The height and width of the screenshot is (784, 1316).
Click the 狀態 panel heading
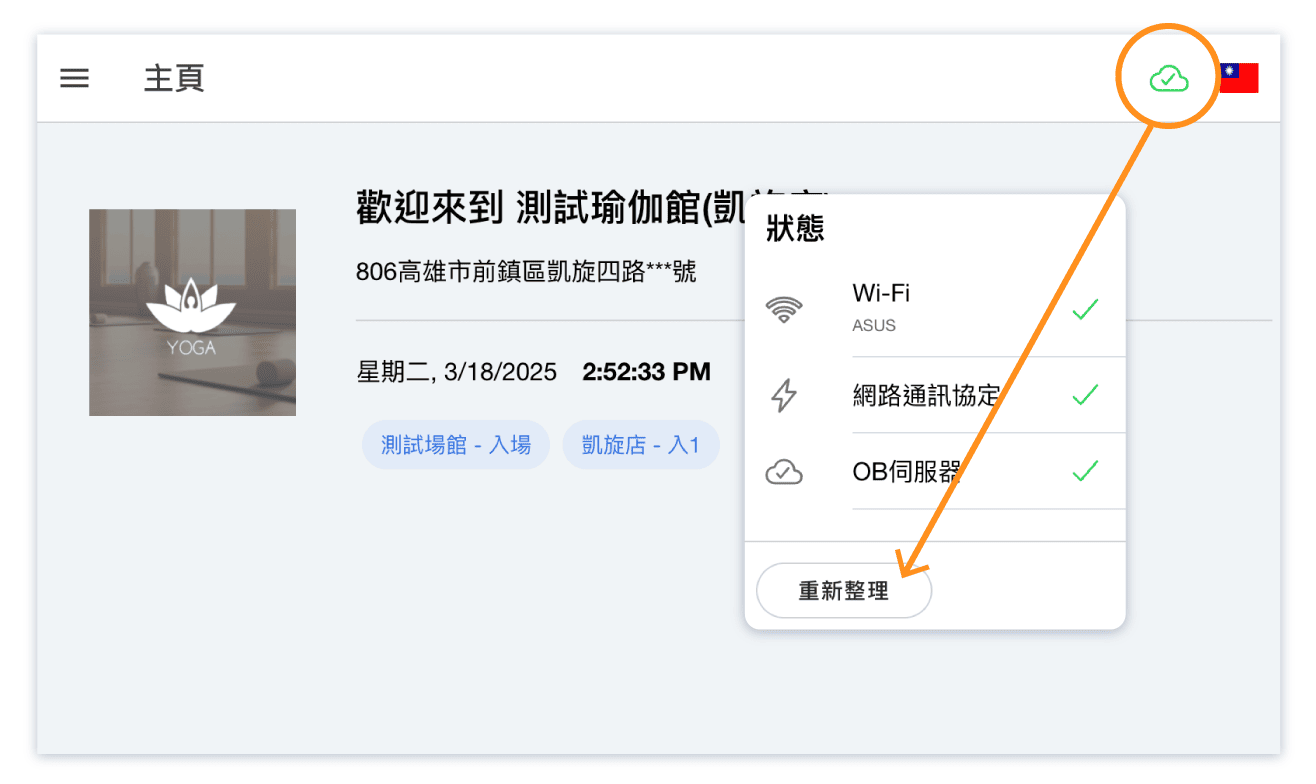(795, 229)
